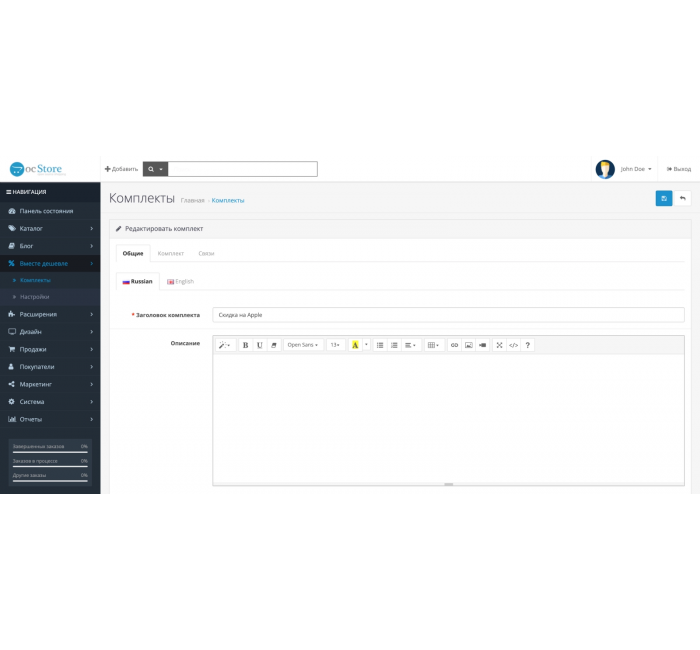Viewport: 700px width, 650px height.
Task: Focus the top search input field
Action: [x=242, y=169]
